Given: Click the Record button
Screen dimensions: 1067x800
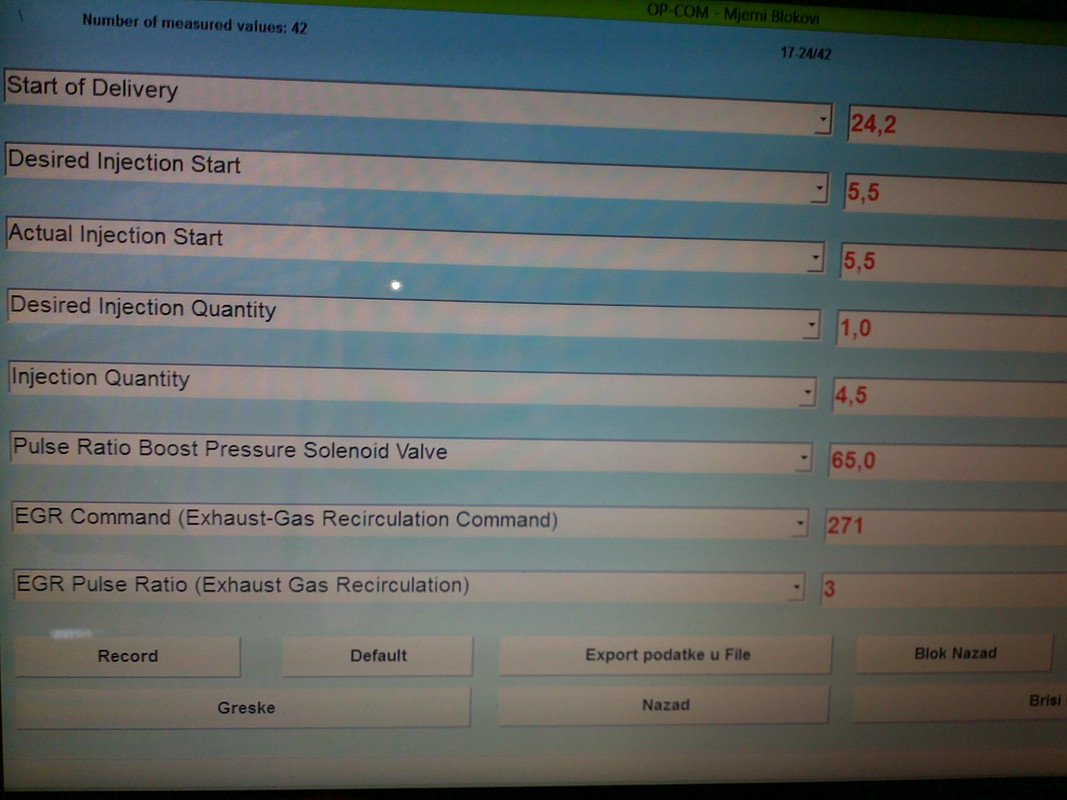Looking at the screenshot, I should tap(128, 656).
